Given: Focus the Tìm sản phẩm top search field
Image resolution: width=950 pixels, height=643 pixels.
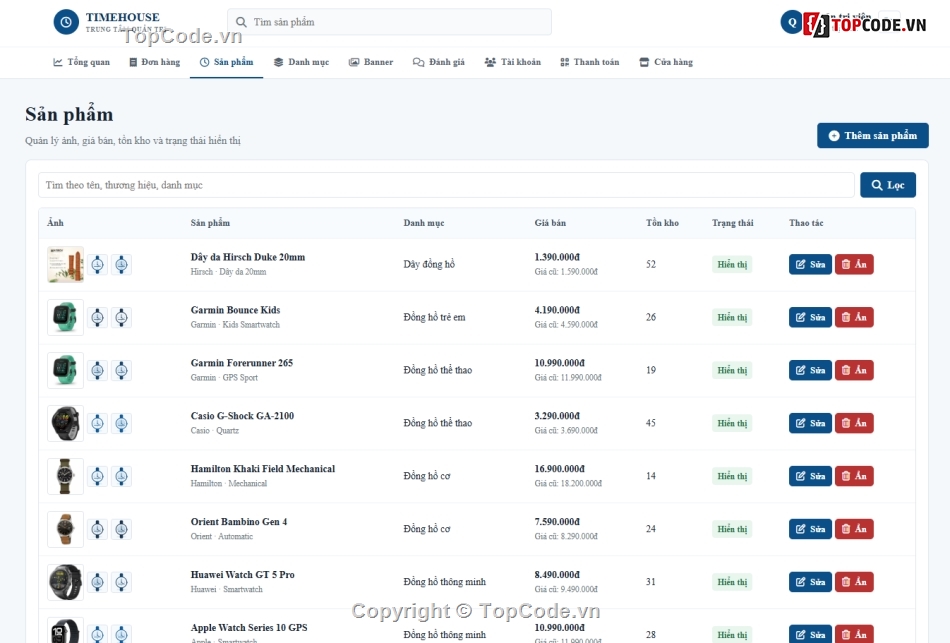Looking at the screenshot, I should [x=390, y=22].
